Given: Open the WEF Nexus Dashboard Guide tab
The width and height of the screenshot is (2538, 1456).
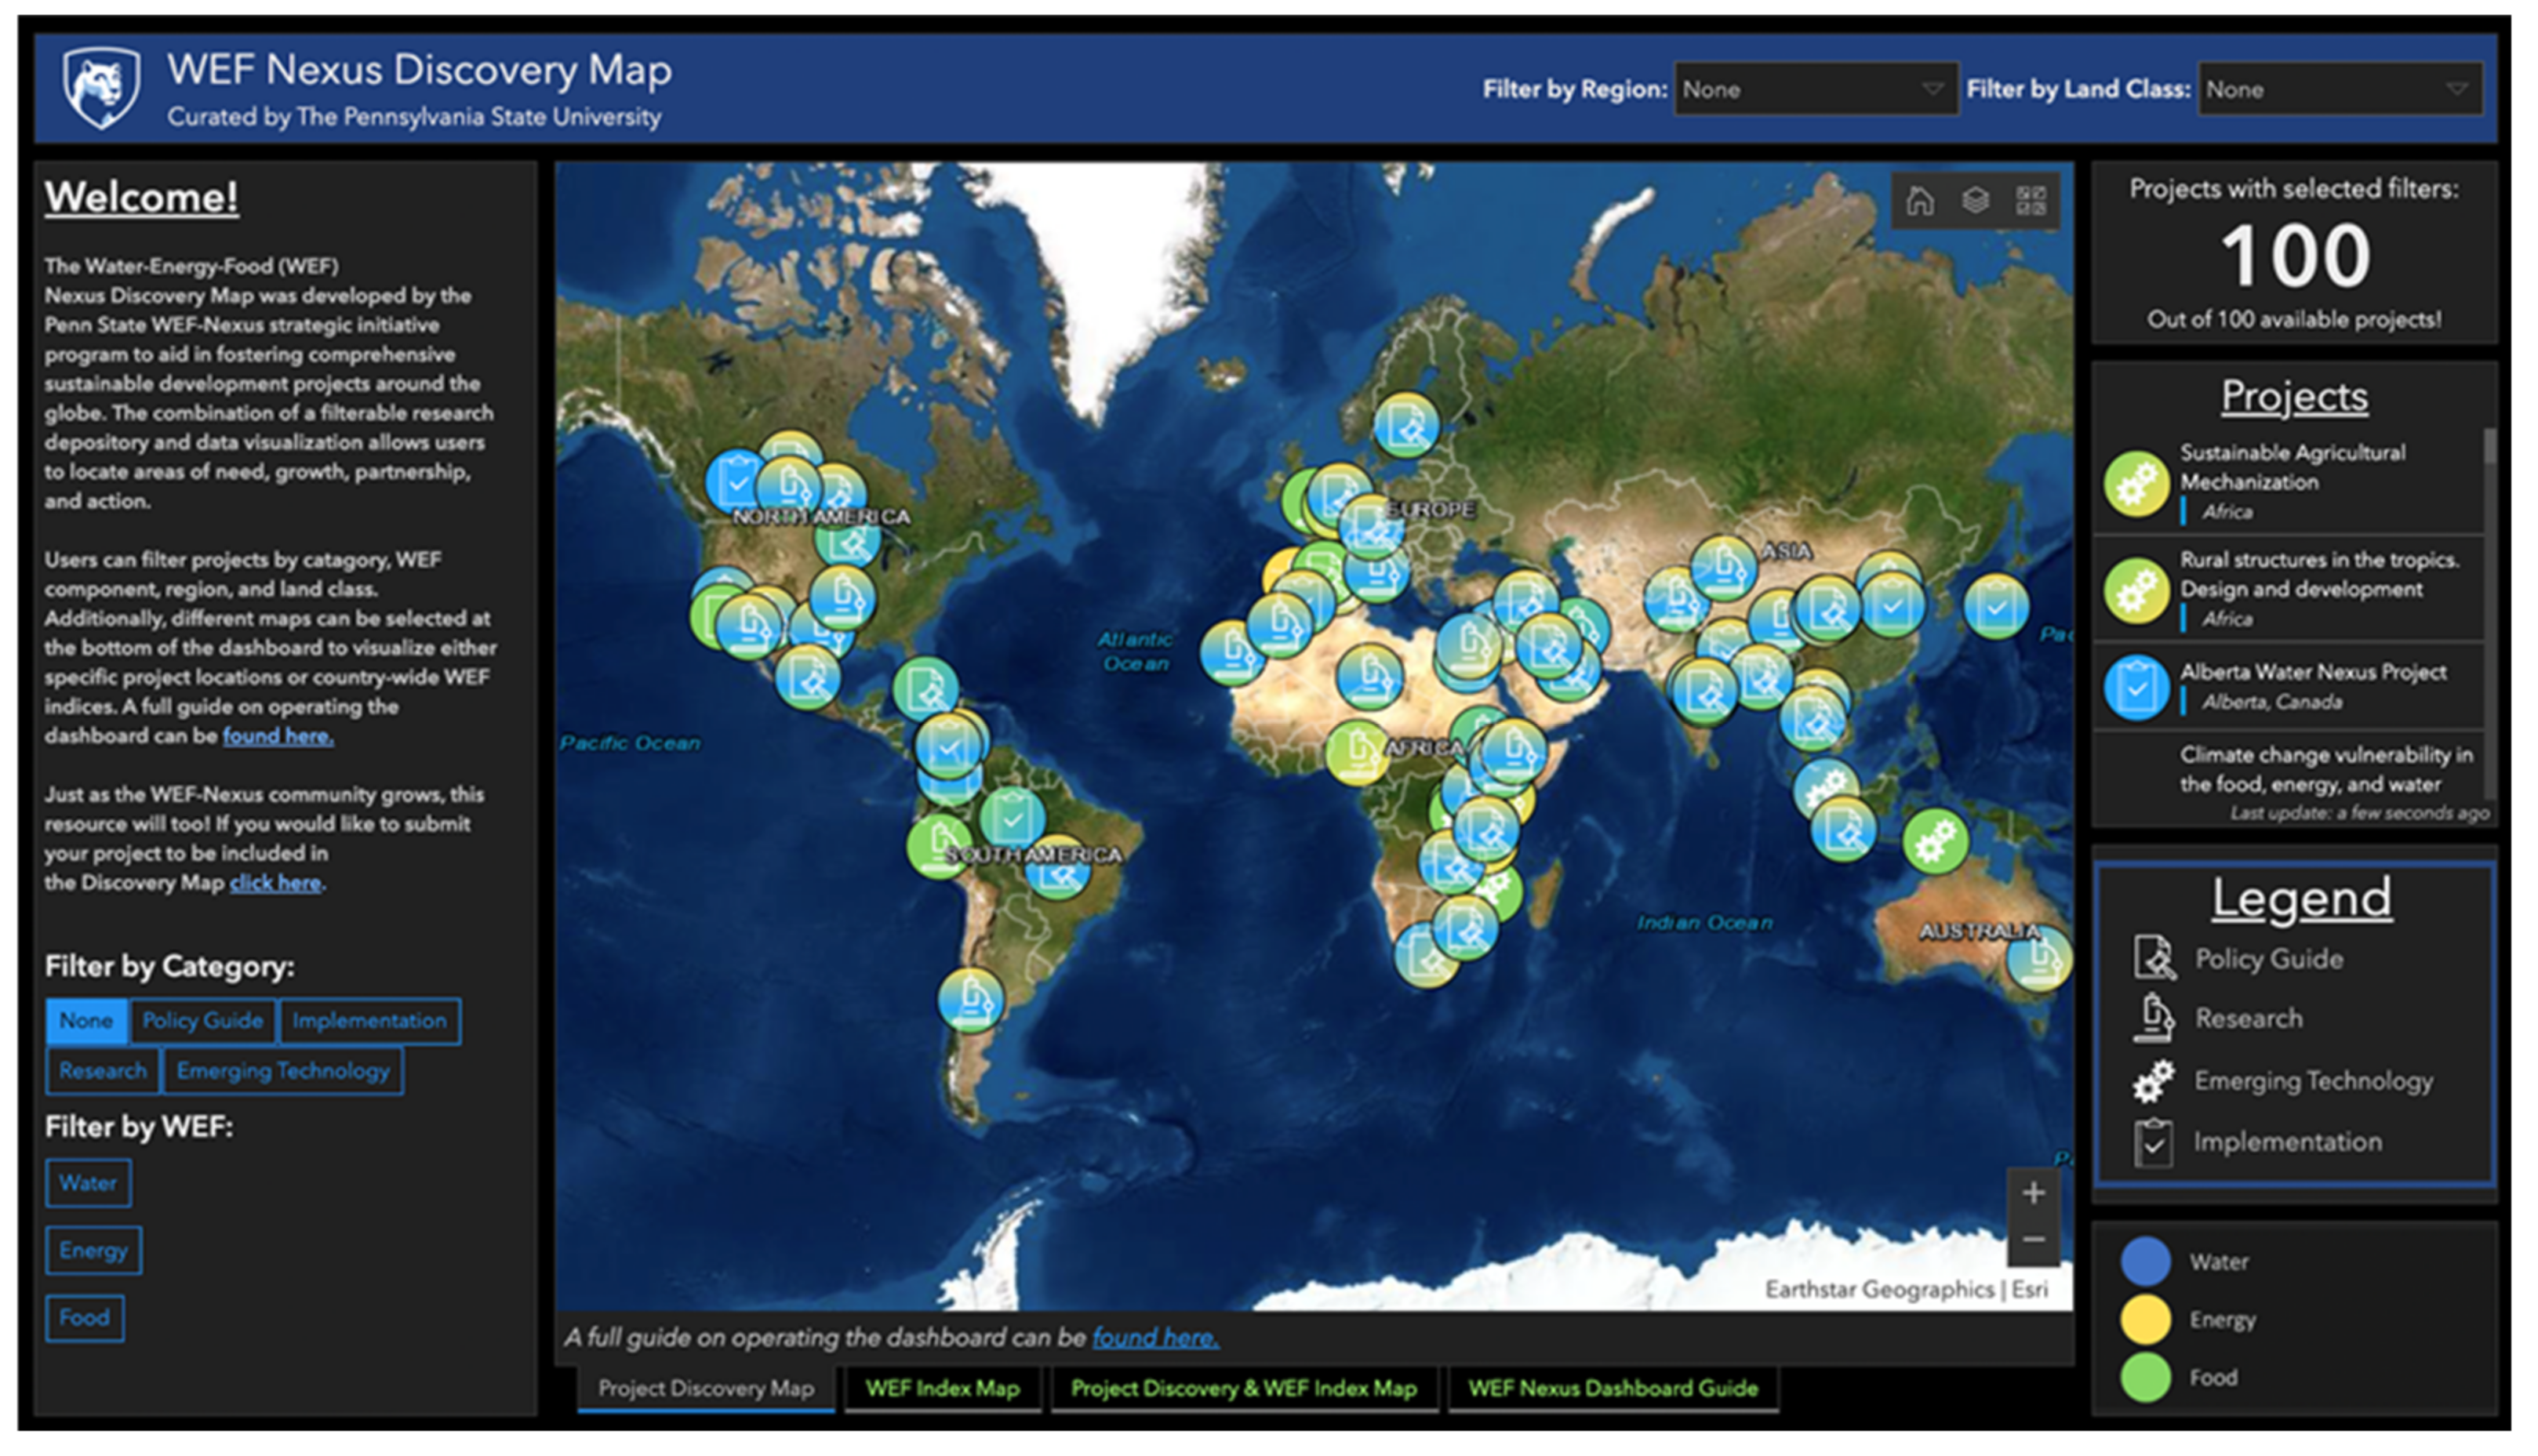Looking at the screenshot, I should (x=1612, y=1388).
